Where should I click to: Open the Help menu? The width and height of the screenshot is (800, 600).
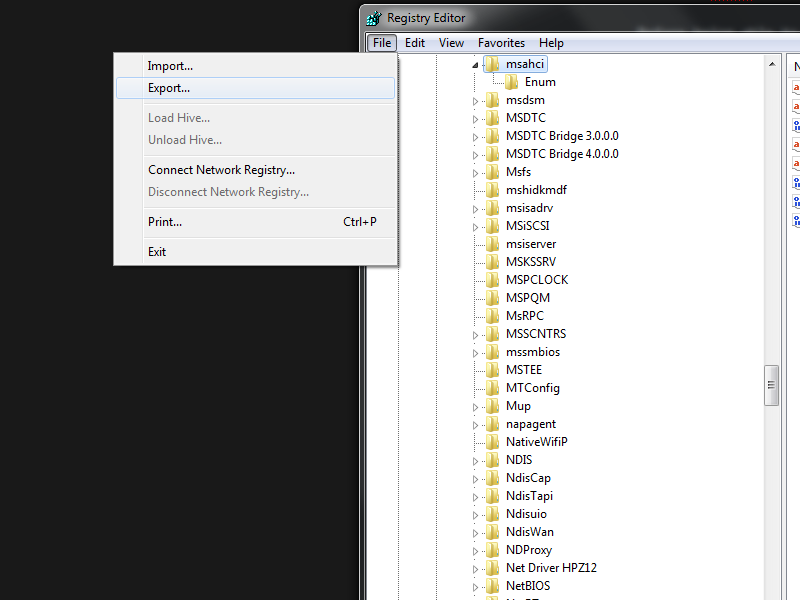(x=551, y=43)
